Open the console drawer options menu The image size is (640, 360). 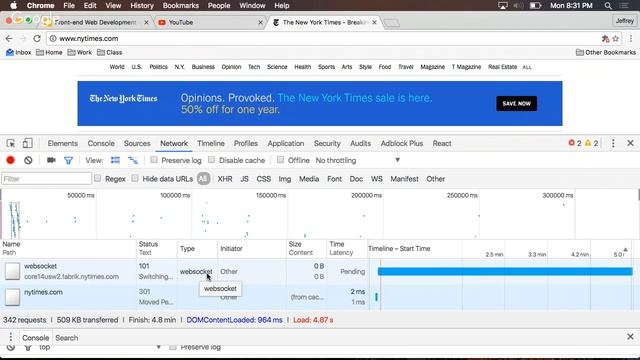click(x=11, y=337)
